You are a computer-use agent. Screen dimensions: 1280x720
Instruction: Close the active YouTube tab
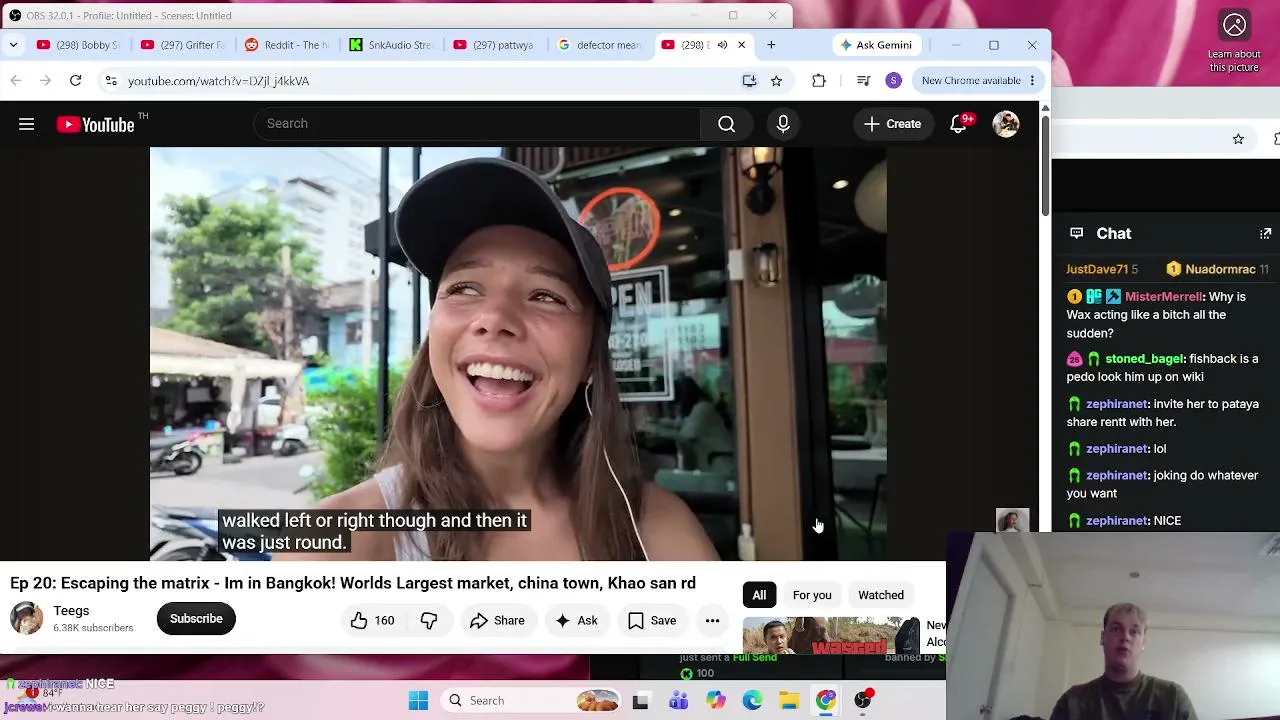pos(741,45)
